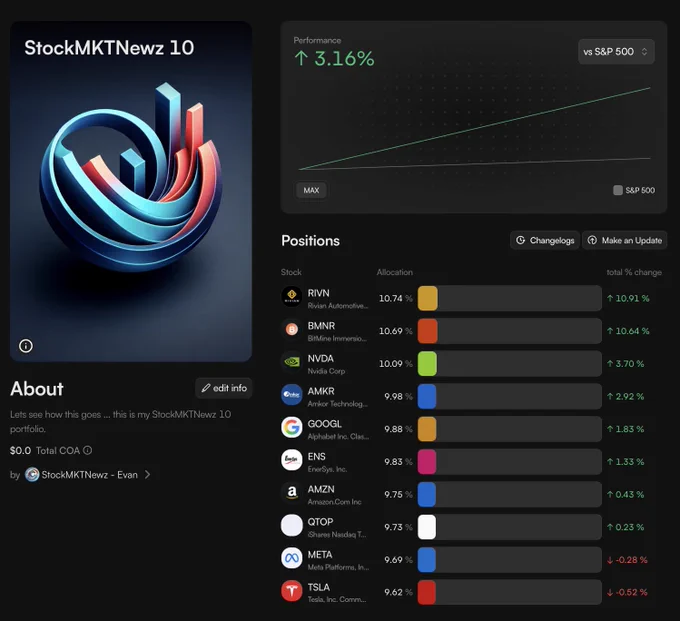Click the RIVN allocation color bar

click(428, 298)
